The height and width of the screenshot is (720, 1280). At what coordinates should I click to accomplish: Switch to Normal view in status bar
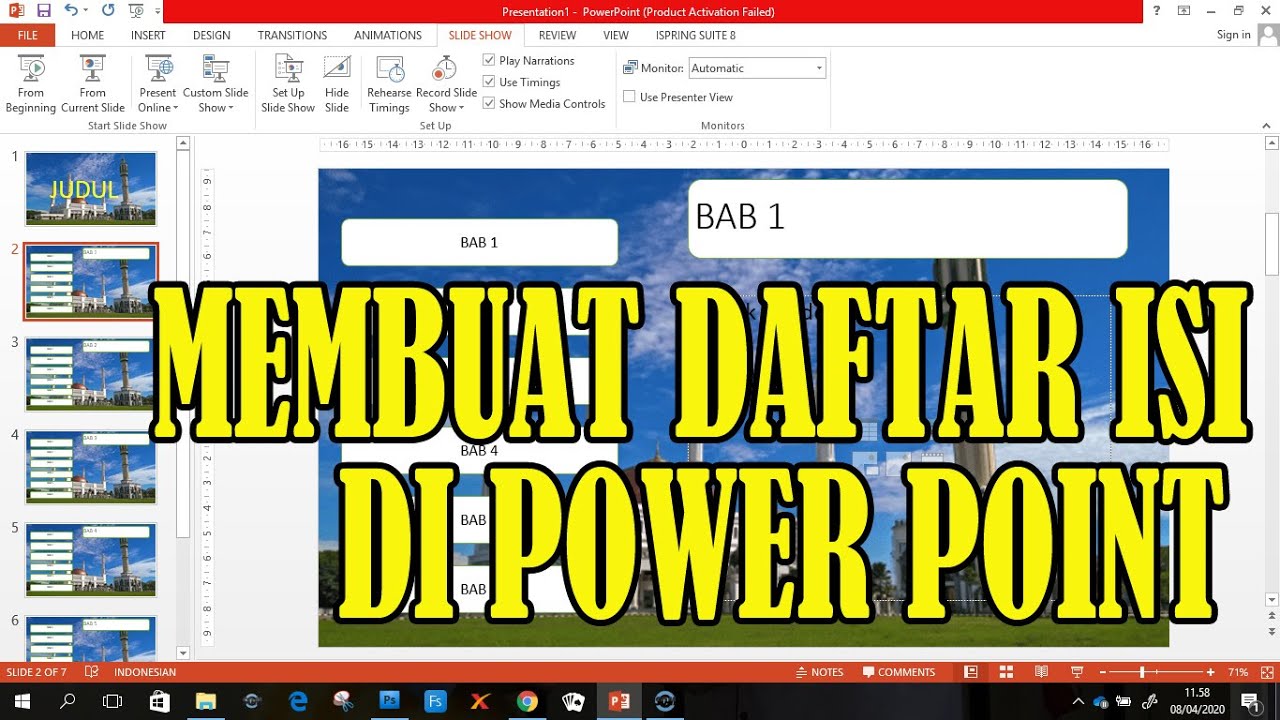click(971, 672)
